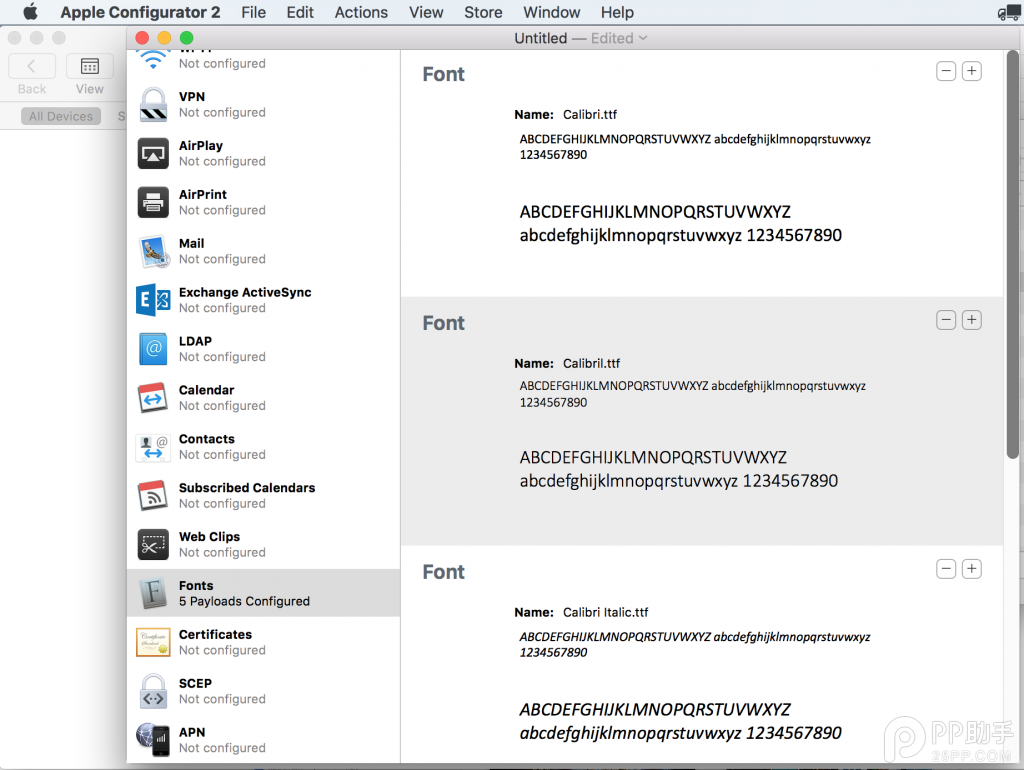1024x770 pixels.
Task: Click the Web Clips scissors icon
Action: coord(153,544)
